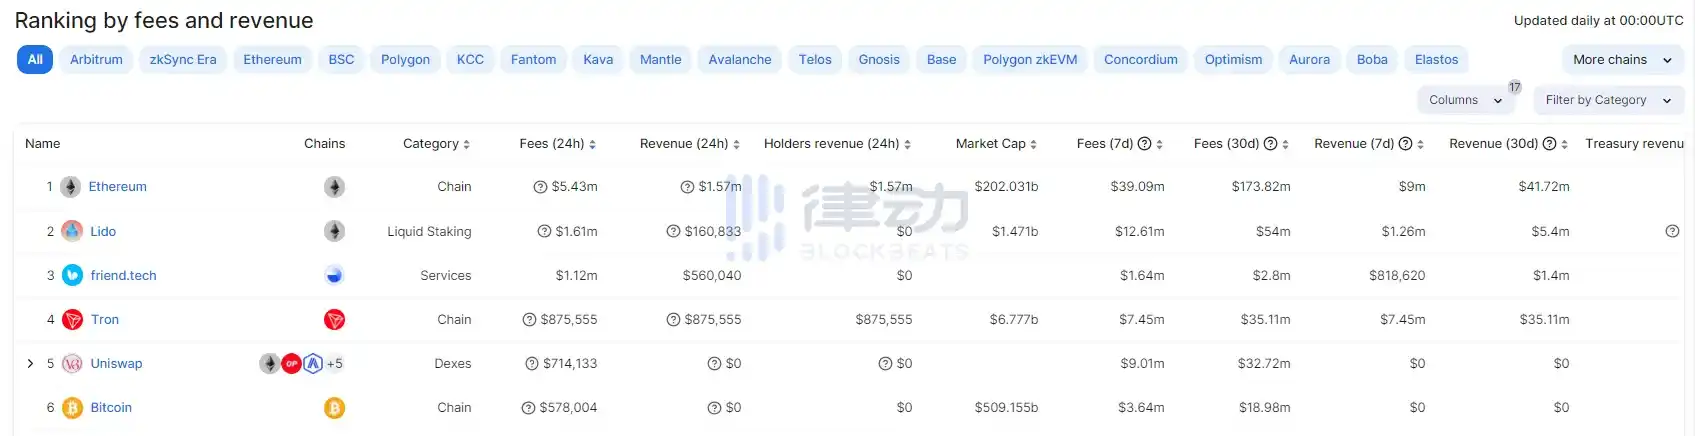
Task: Click the Arbitrum chain icon in Uniswap row
Action: click(313, 363)
